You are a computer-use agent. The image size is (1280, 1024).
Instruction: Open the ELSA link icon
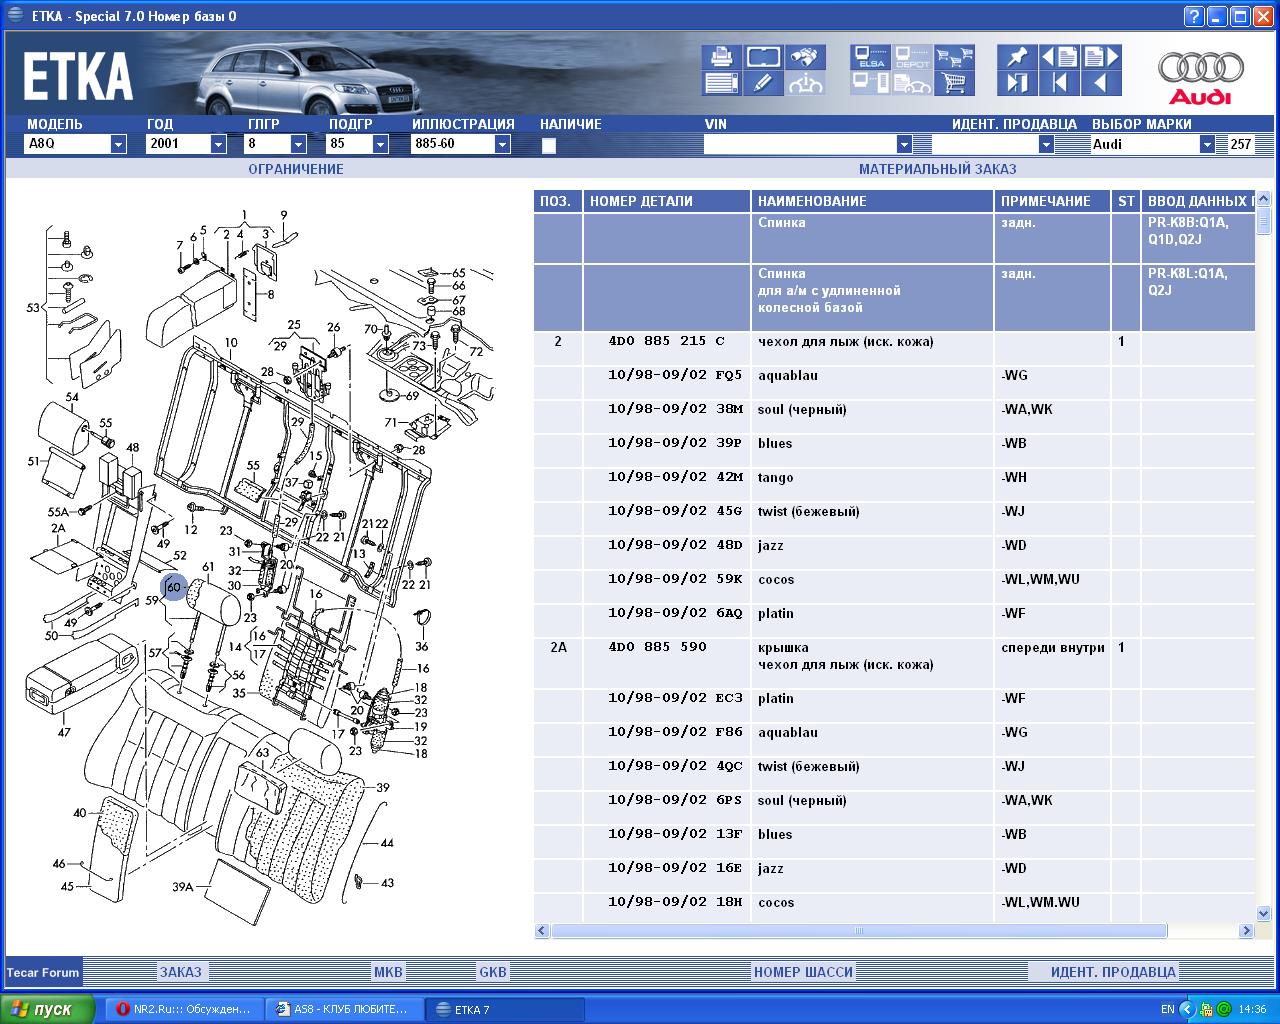click(871, 57)
